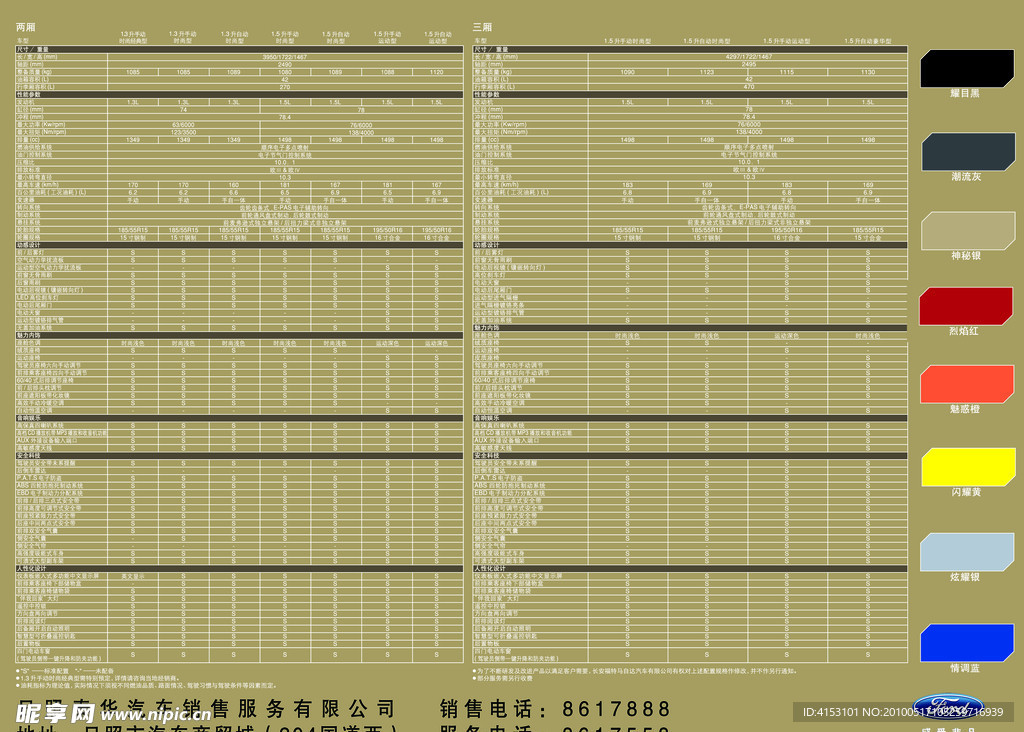This screenshot has width=1024, height=732.
Task: Choose the 烈焰红 red color swatch
Action: pos(966,306)
